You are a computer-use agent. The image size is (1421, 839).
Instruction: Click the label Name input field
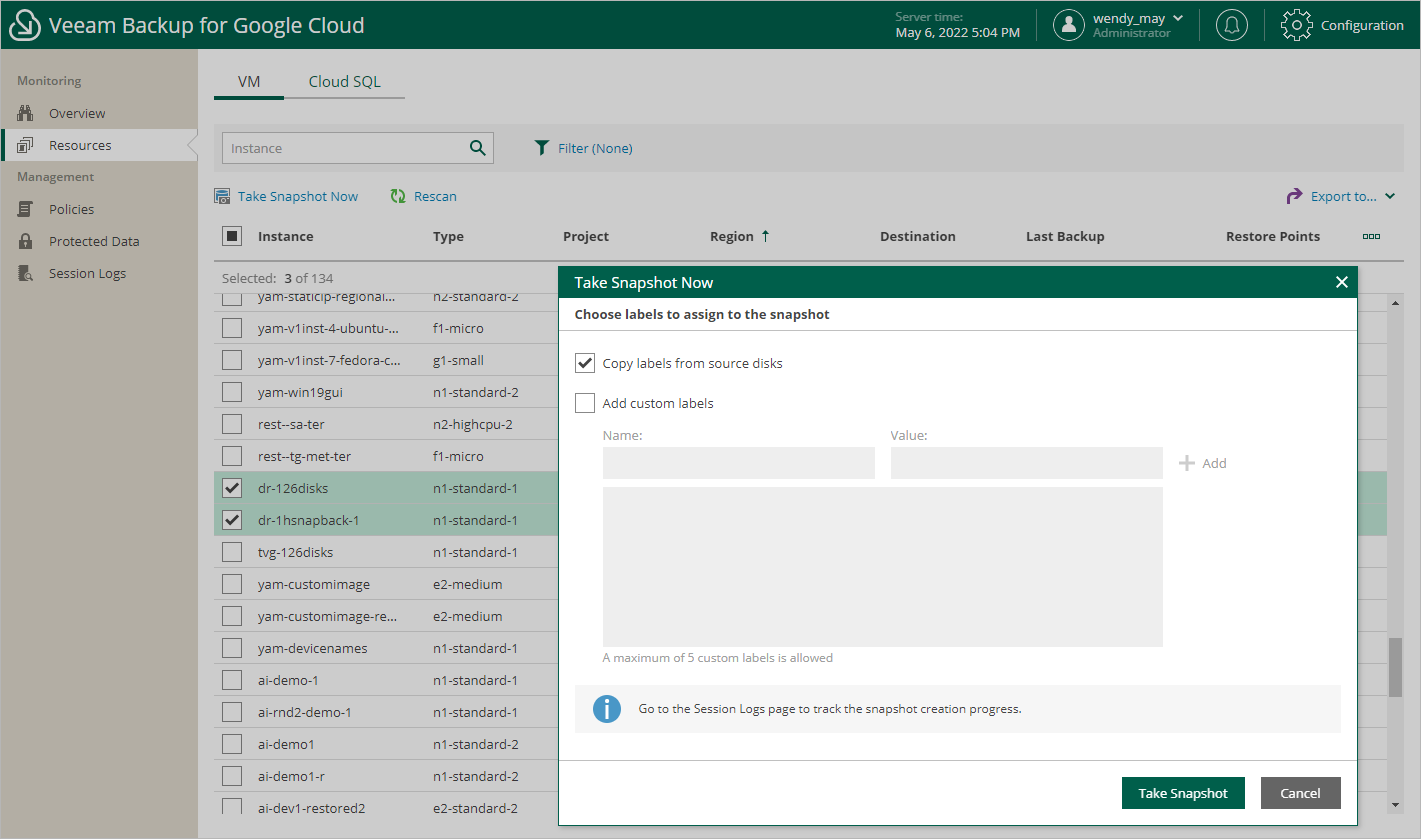point(738,463)
